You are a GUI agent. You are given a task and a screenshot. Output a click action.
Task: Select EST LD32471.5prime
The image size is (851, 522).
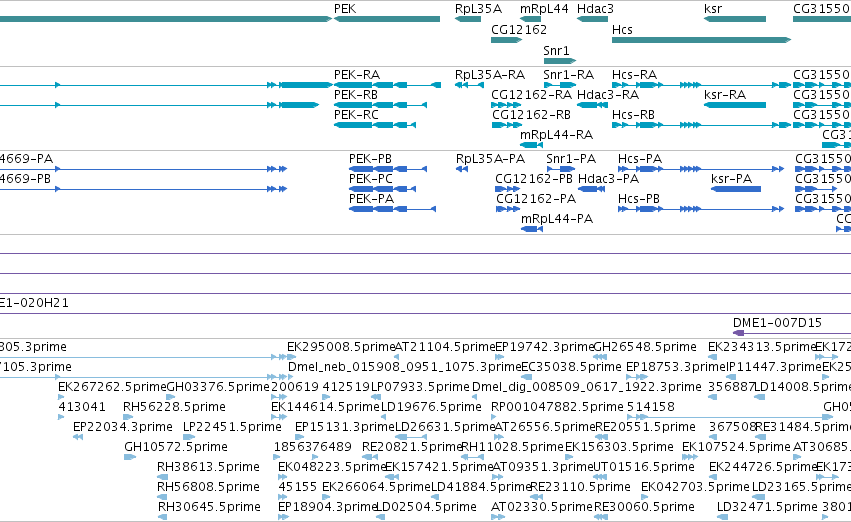pos(722,517)
